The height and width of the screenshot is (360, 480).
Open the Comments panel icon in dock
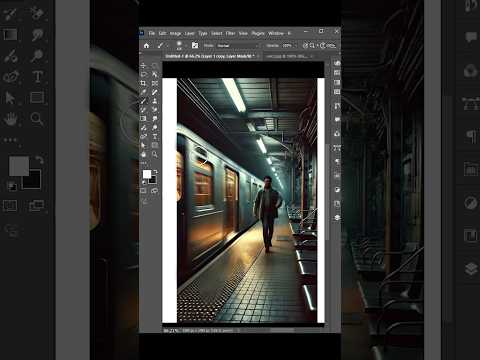[x=337, y=119]
